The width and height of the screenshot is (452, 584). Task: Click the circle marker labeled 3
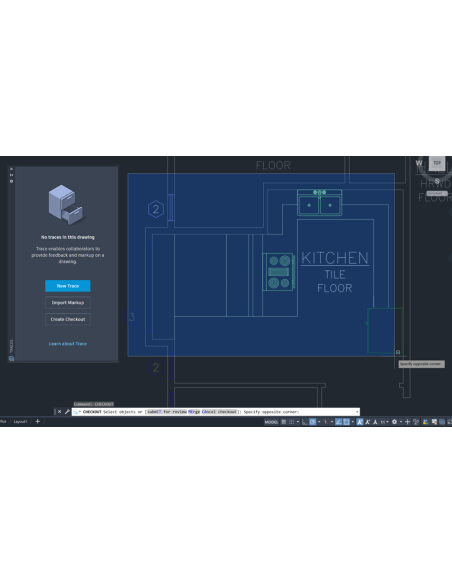[132, 317]
